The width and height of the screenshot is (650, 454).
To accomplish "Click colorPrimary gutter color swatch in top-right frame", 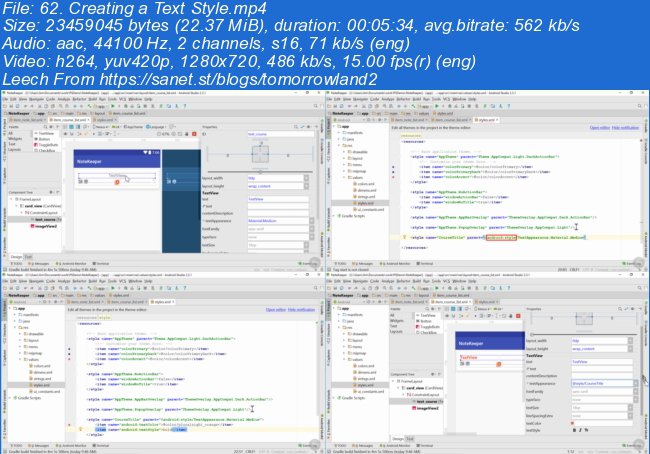I will pos(393,167).
